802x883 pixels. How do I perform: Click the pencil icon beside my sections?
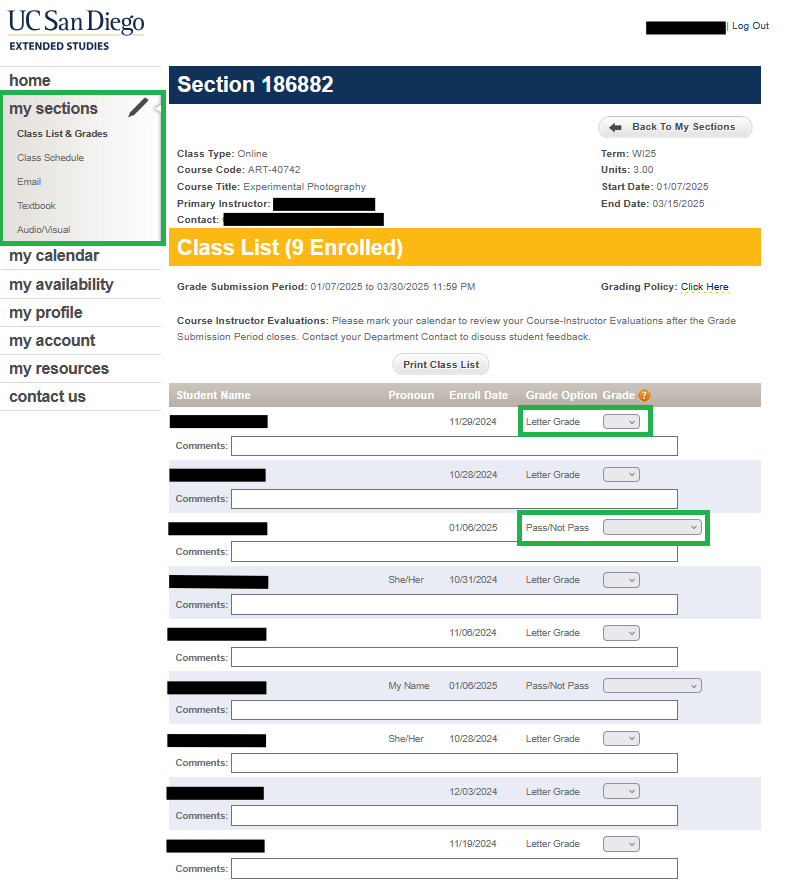[x=139, y=107]
